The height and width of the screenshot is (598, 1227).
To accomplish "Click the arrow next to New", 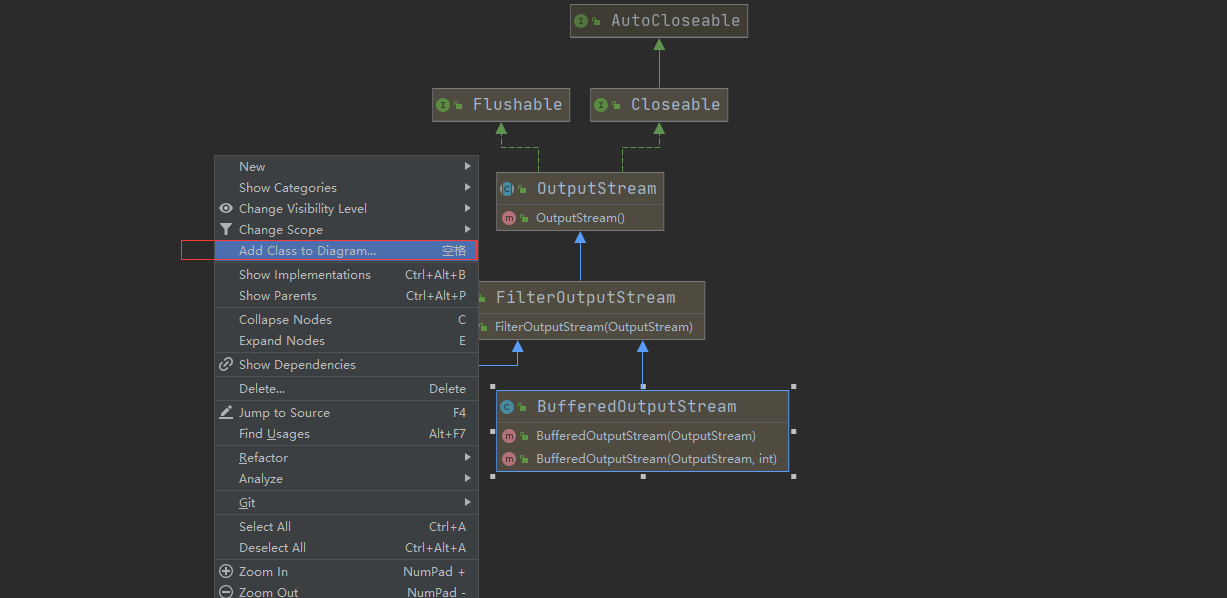I will (x=467, y=167).
